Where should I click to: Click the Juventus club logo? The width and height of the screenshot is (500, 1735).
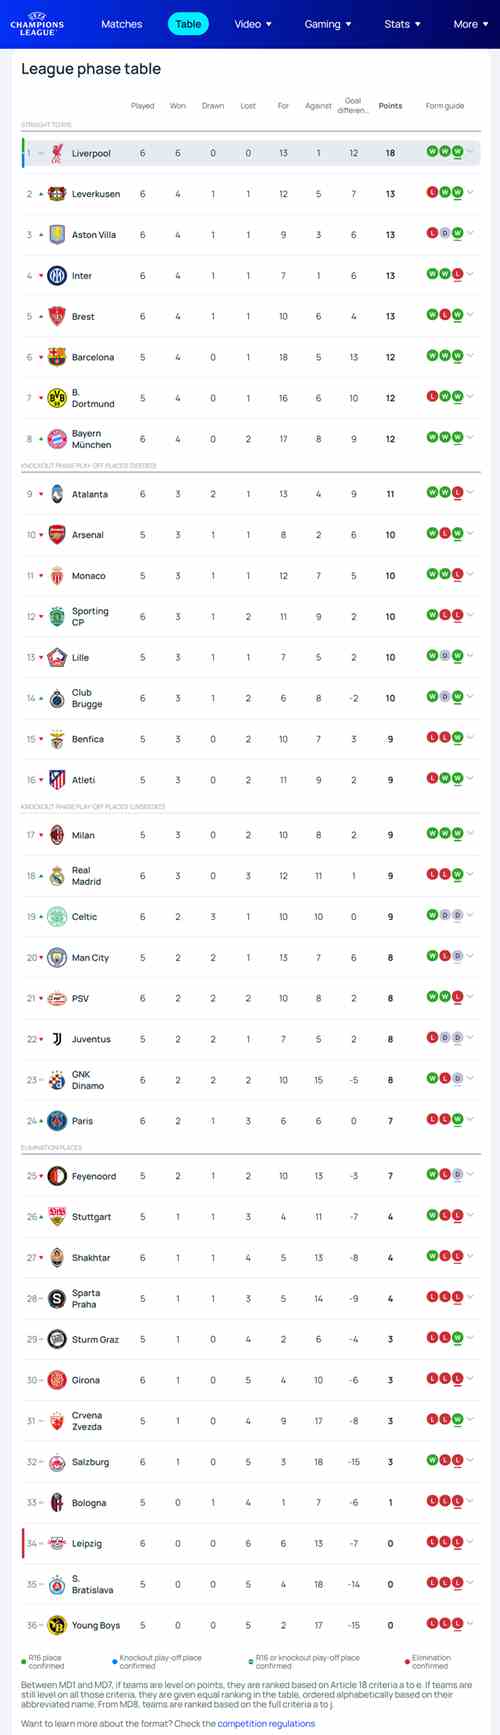point(57,1039)
